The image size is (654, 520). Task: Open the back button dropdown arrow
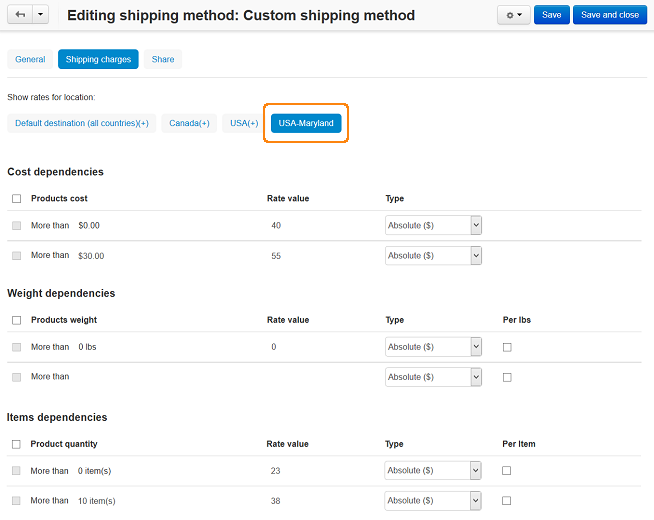click(40, 15)
